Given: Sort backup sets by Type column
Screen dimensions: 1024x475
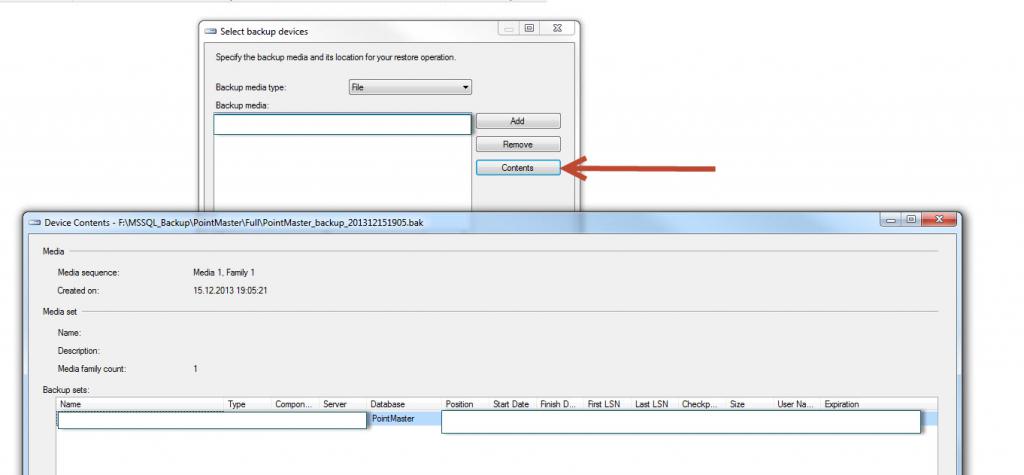Looking at the screenshot, I should pyautogui.click(x=249, y=404).
